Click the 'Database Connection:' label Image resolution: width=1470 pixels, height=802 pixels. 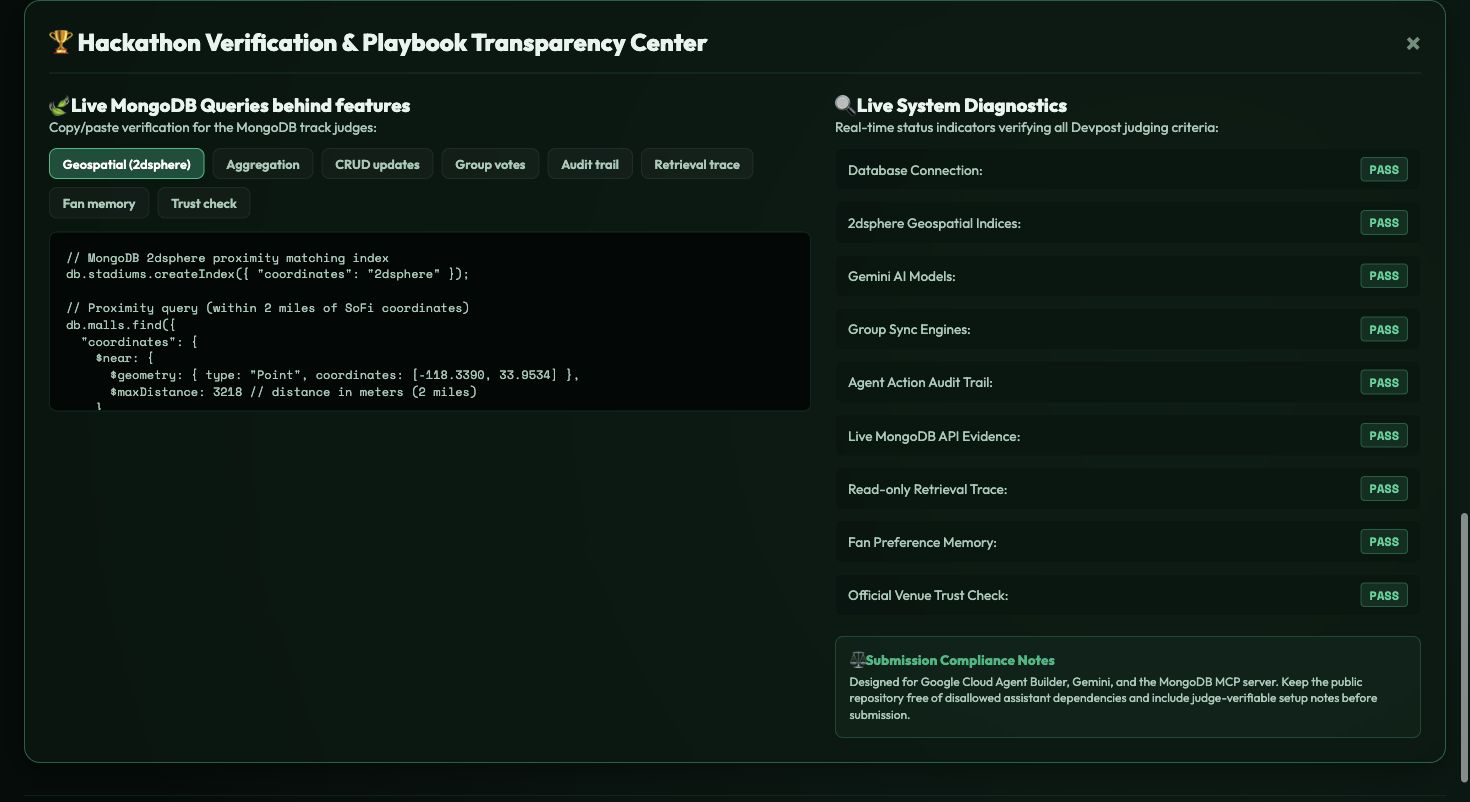point(915,170)
